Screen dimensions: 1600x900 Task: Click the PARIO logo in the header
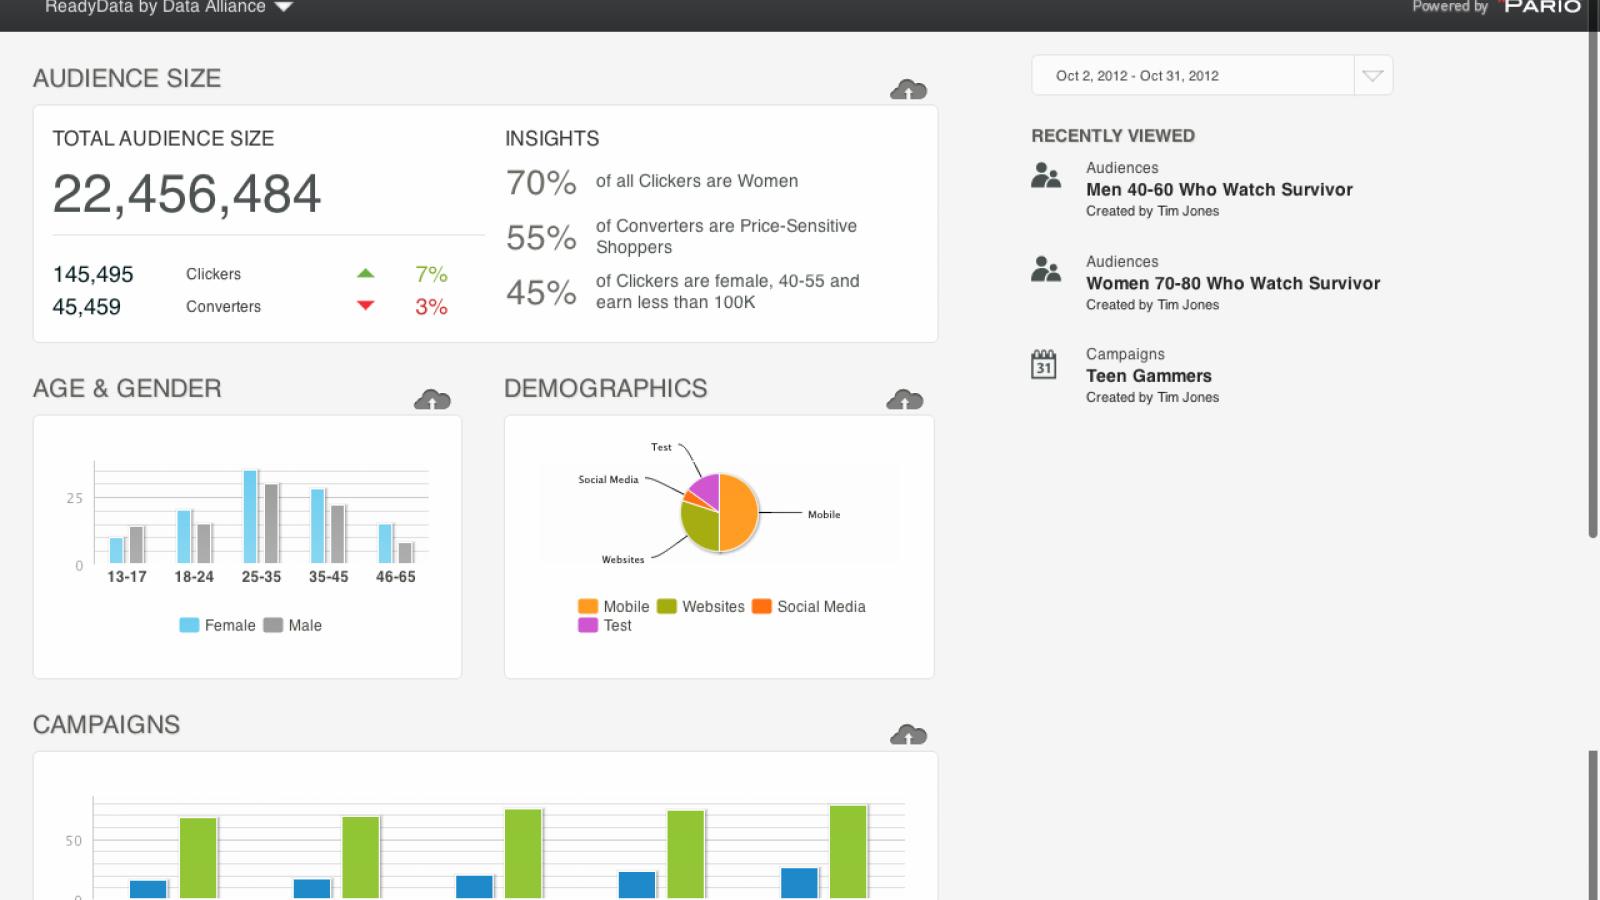click(x=1542, y=7)
